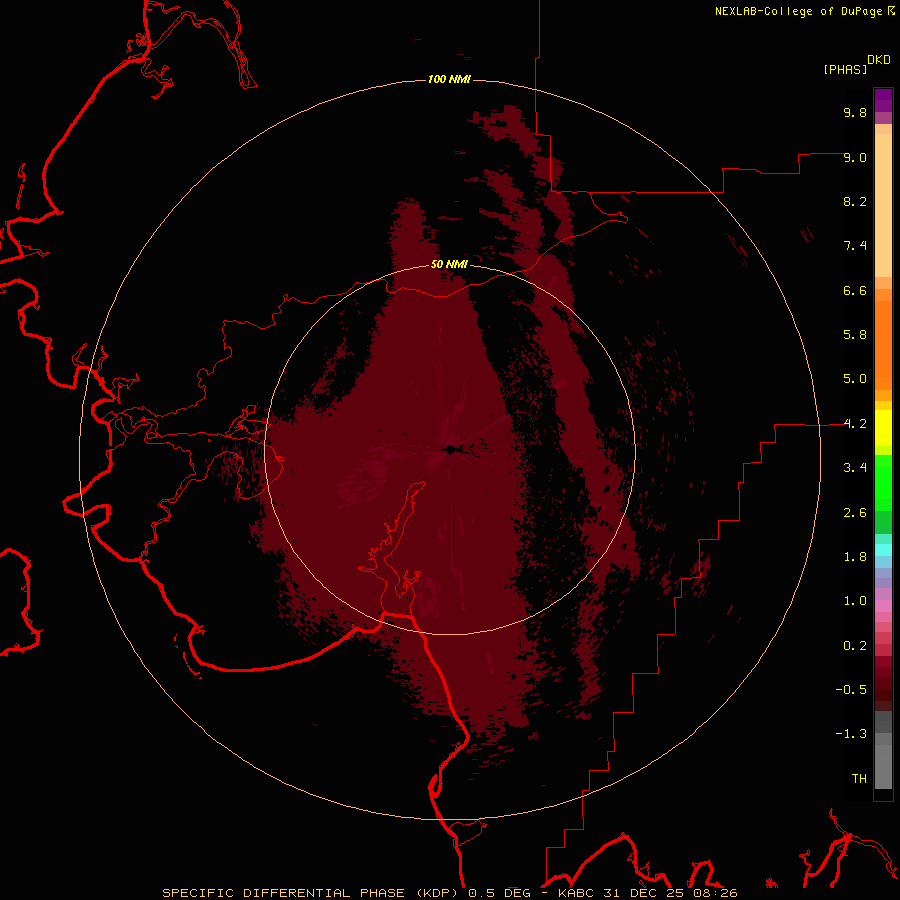Click the purple swatch atop the color bar
Image resolution: width=900 pixels, height=900 pixels.
(883, 100)
